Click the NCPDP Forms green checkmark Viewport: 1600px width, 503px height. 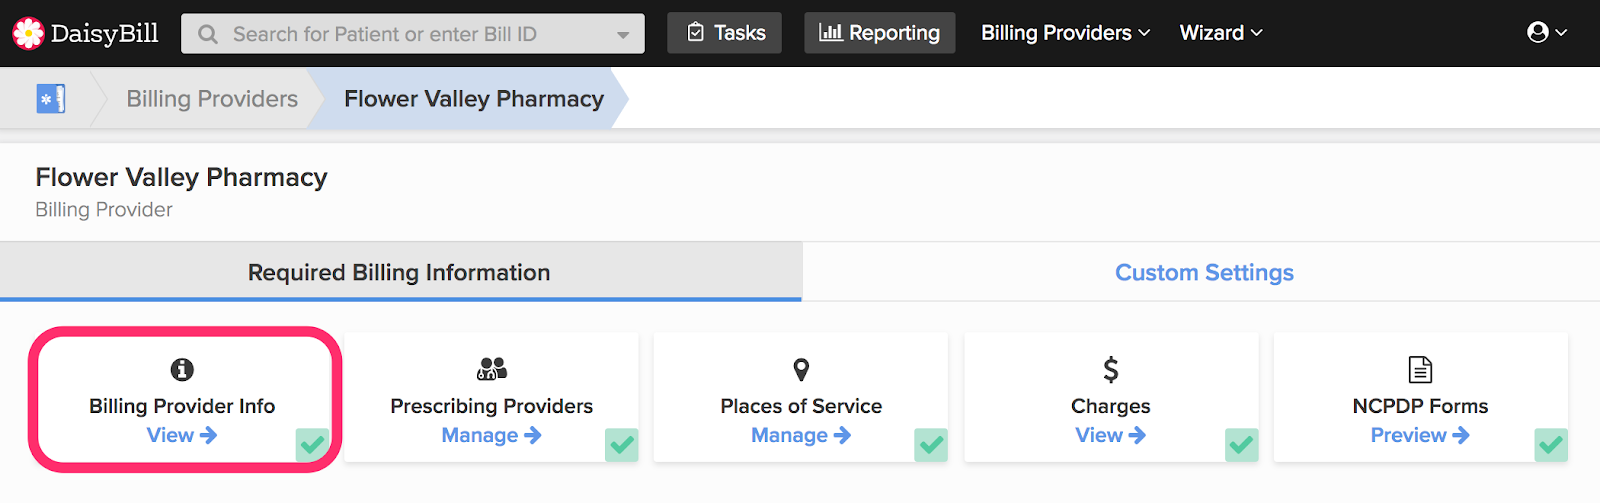point(1551,444)
